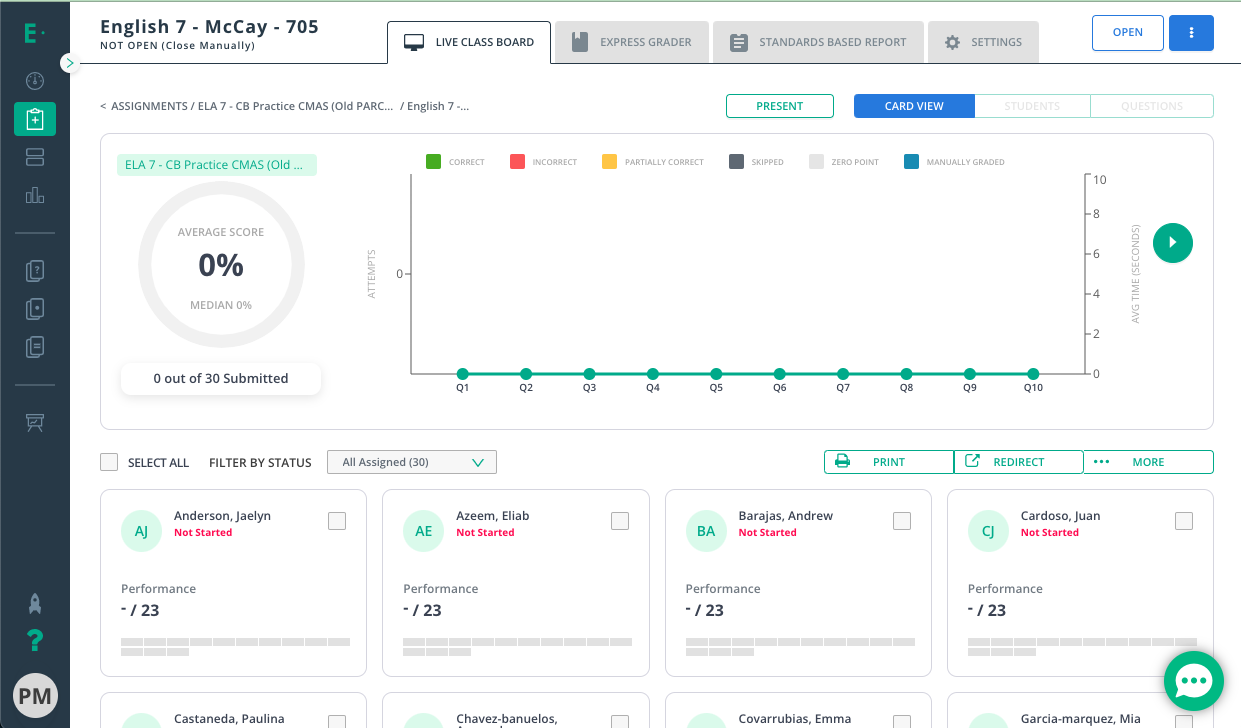This screenshot has height=728, width=1241.
Task: Check the SELECT ALL checkbox
Action: pyautogui.click(x=109, y=462)
